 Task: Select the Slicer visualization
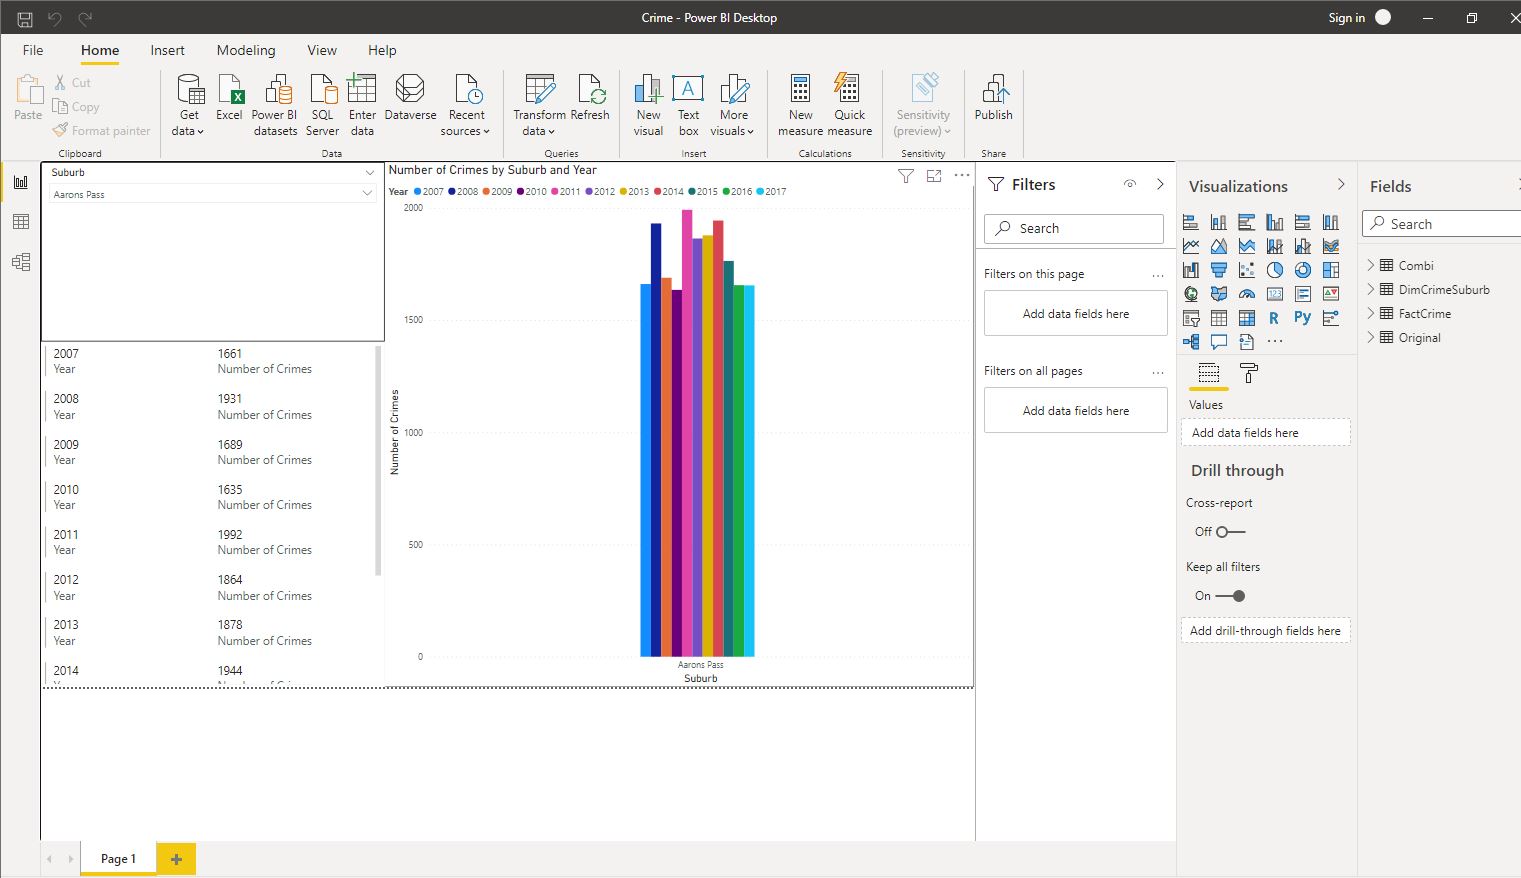coord(1191,318)
